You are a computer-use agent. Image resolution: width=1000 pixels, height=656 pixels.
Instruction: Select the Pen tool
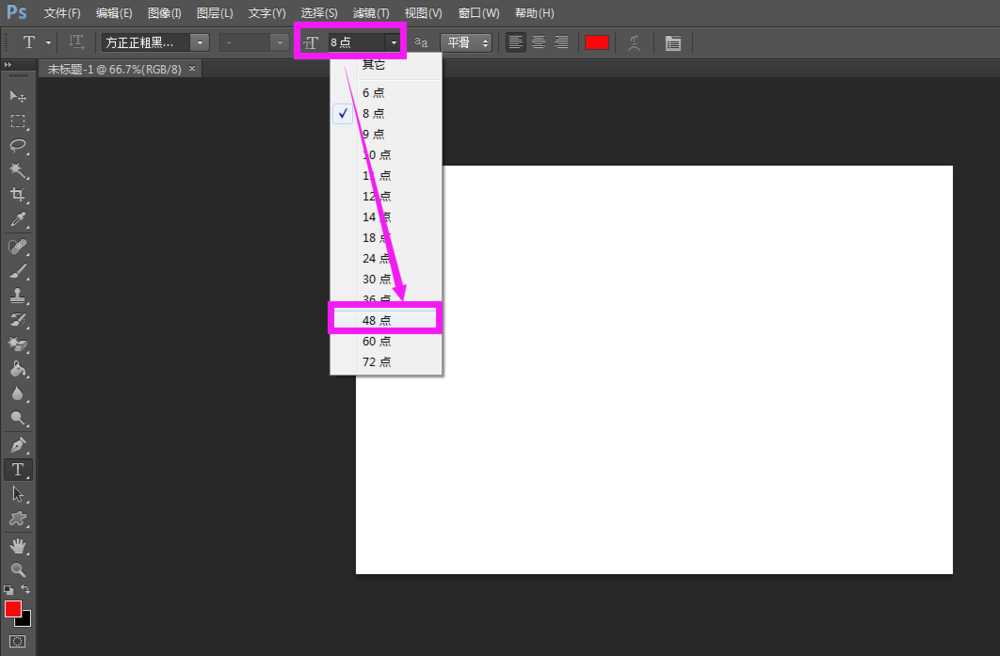[17, 444]
